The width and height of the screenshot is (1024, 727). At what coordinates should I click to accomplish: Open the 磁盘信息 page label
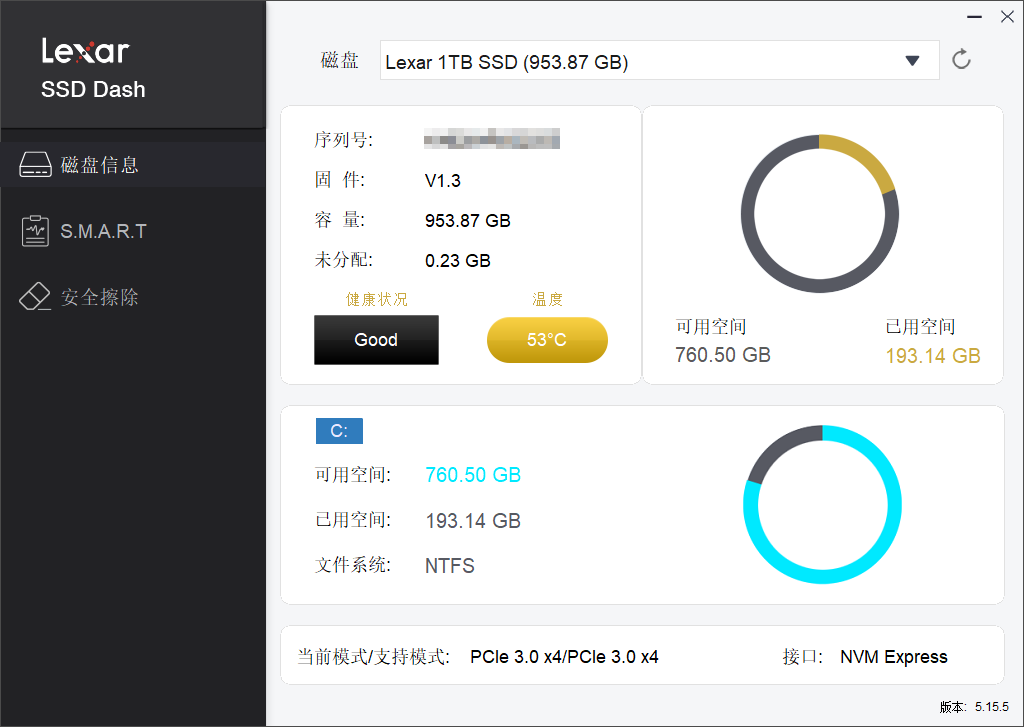click(x=99, y=165)
